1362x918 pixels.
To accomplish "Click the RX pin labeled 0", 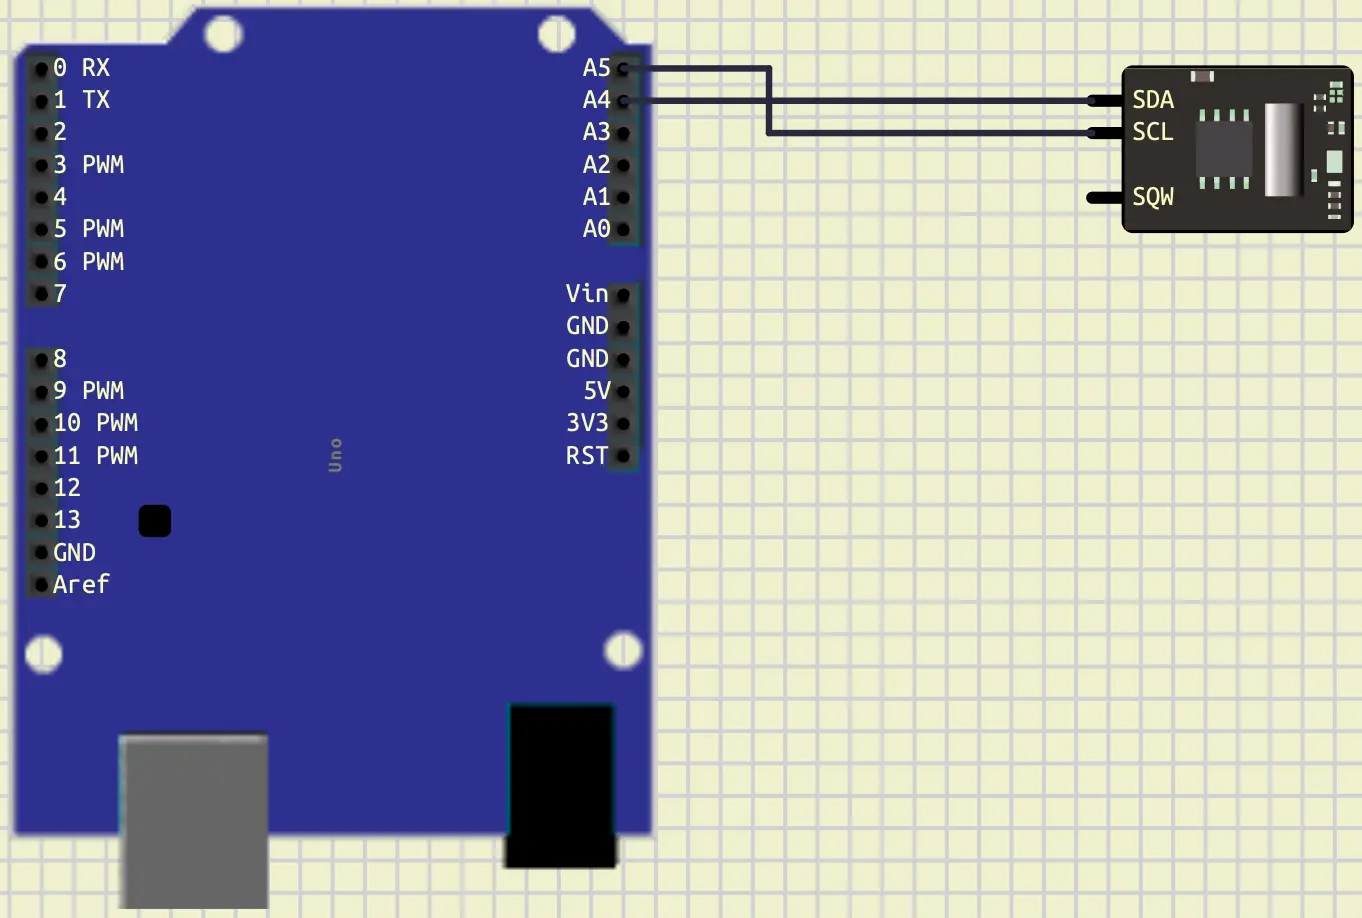I will pyautogui.click(x=41, y=68).
